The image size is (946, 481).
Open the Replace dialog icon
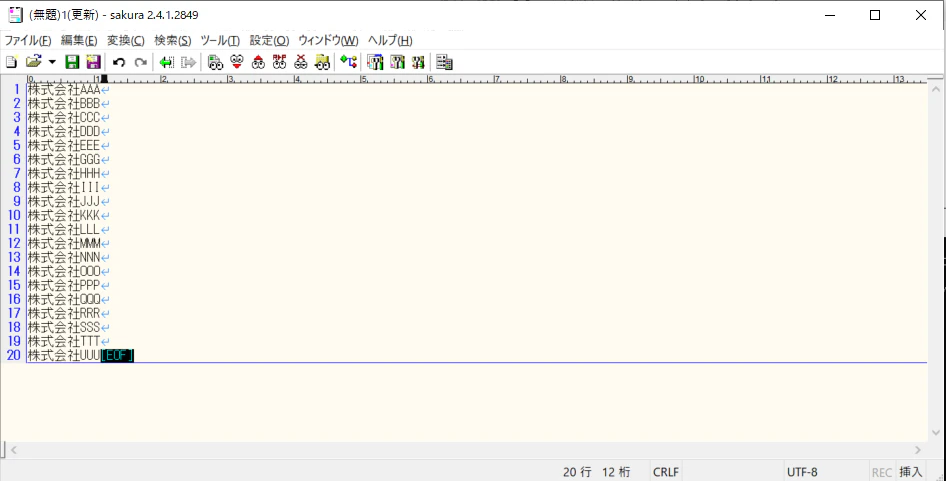(279, 62)
